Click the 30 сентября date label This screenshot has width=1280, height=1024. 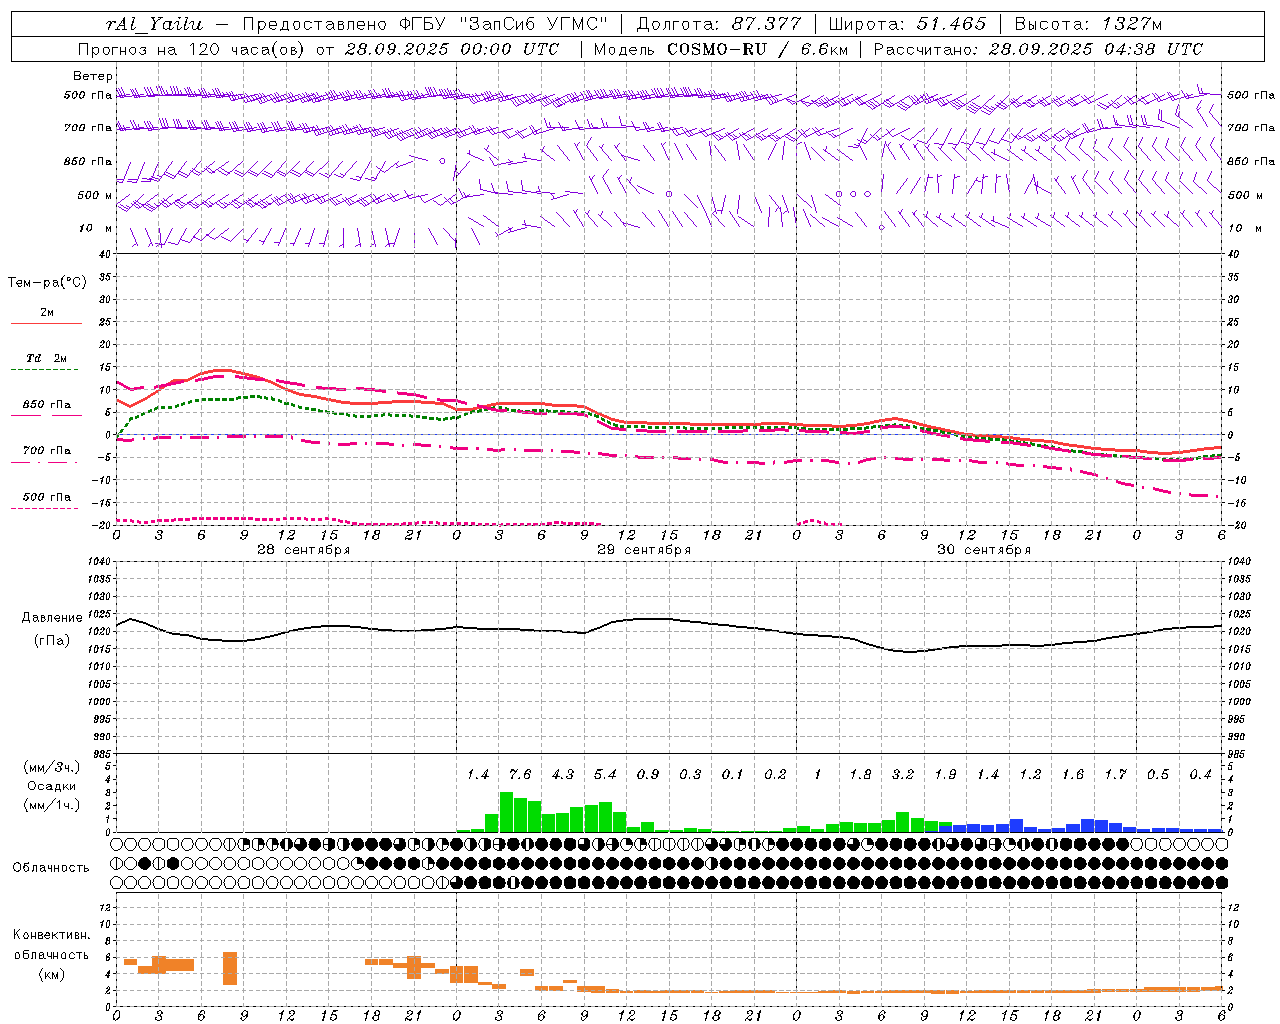coord(984,550)
